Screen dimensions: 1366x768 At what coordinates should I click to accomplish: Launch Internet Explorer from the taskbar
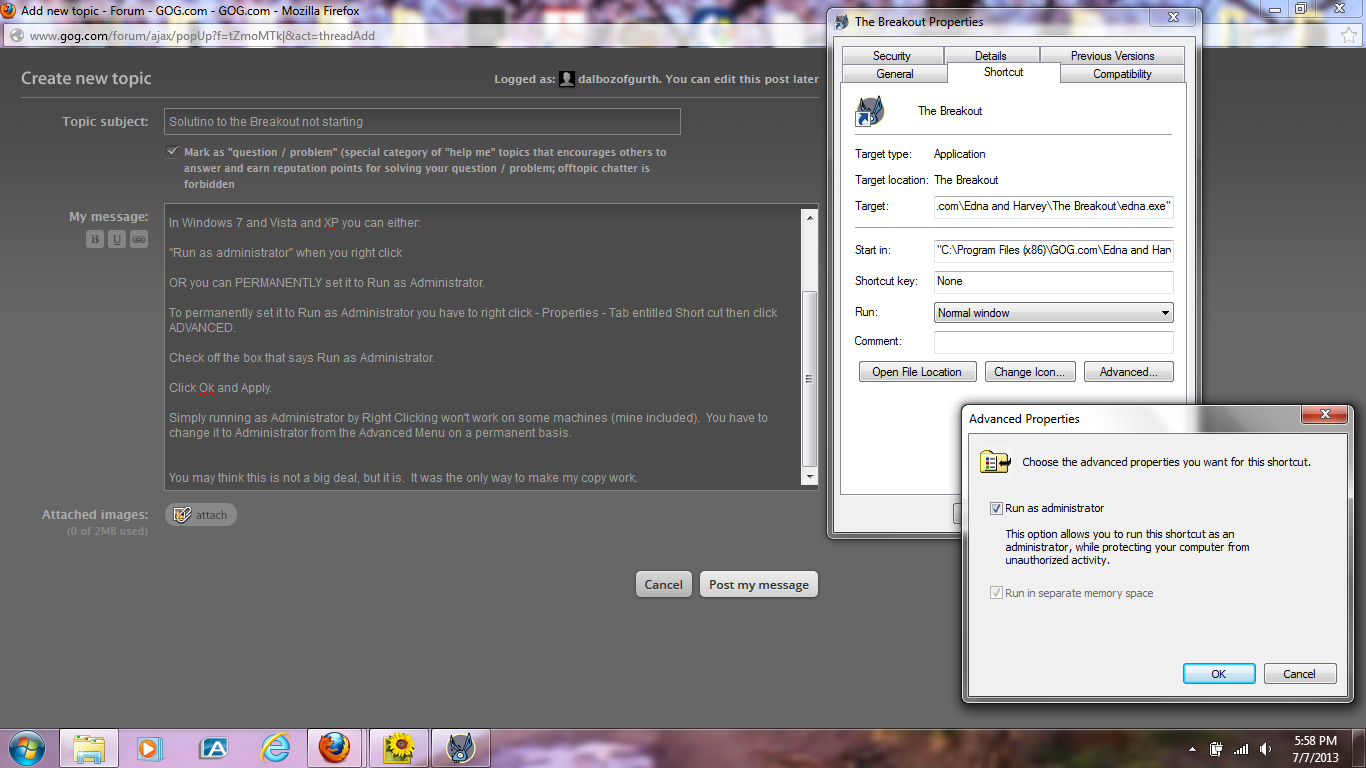(x=275, y=748)
